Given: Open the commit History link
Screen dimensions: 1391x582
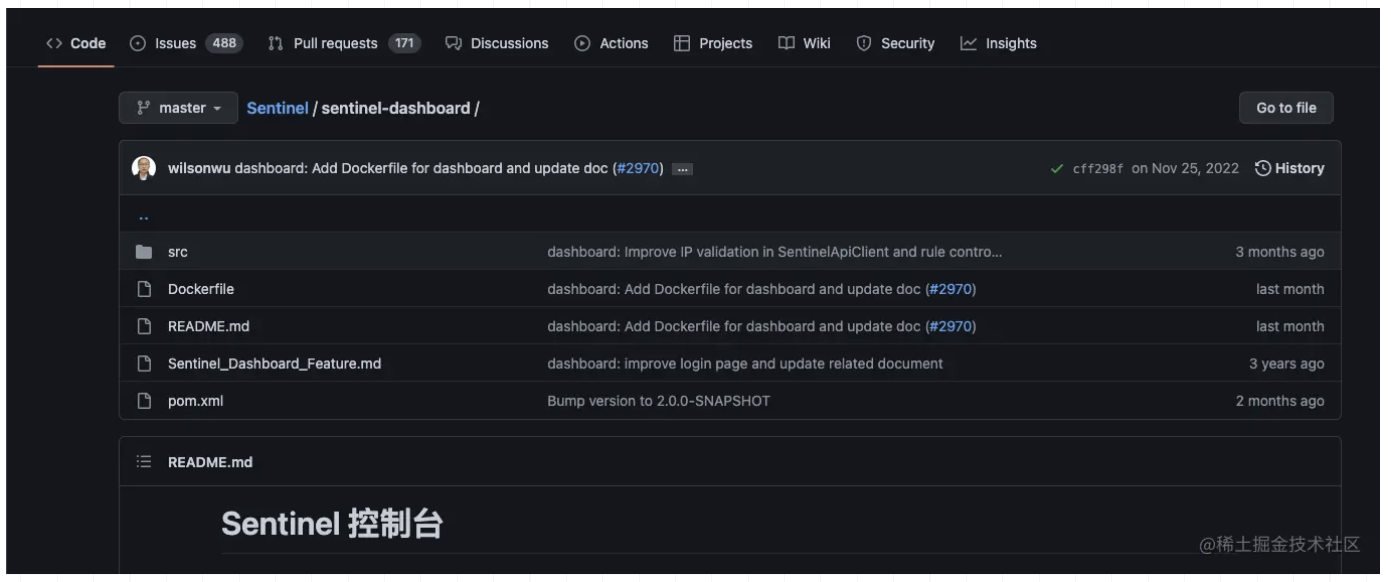Looking at the screenshot, I should 1289,168.
